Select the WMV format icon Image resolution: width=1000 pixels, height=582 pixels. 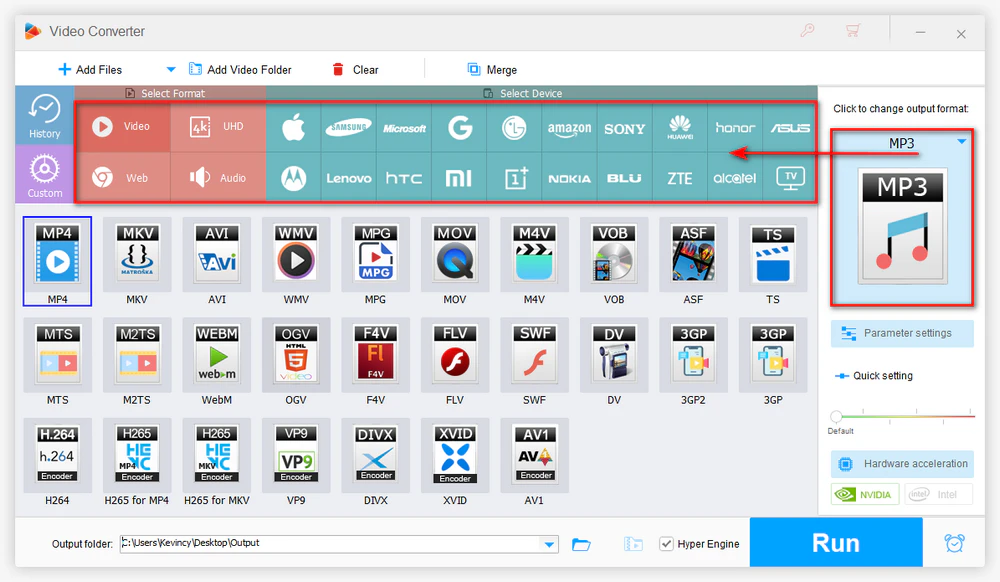point(296,254)
